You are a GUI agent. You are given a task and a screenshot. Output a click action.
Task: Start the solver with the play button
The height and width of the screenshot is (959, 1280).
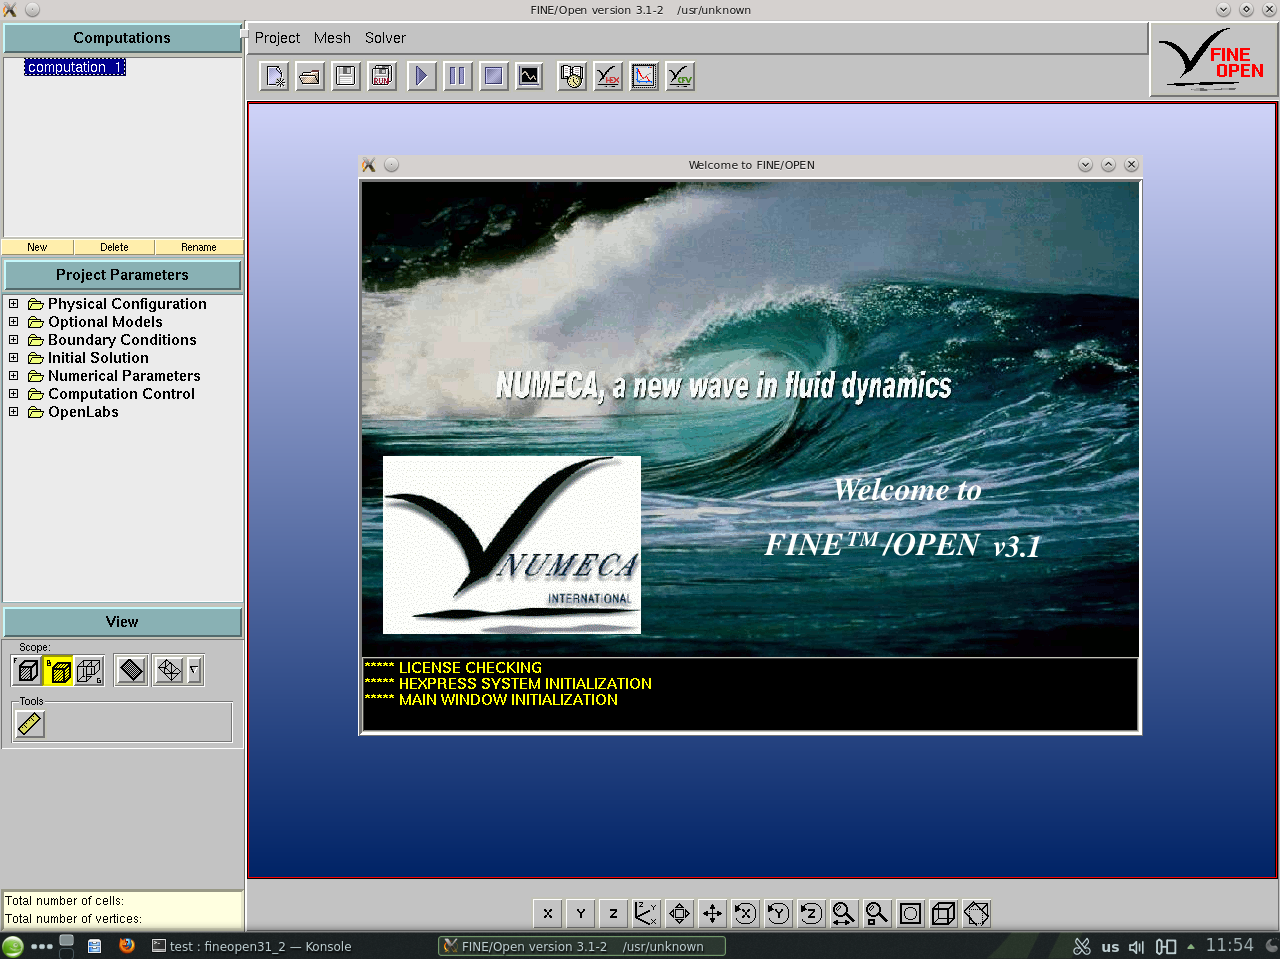[422, 76]
